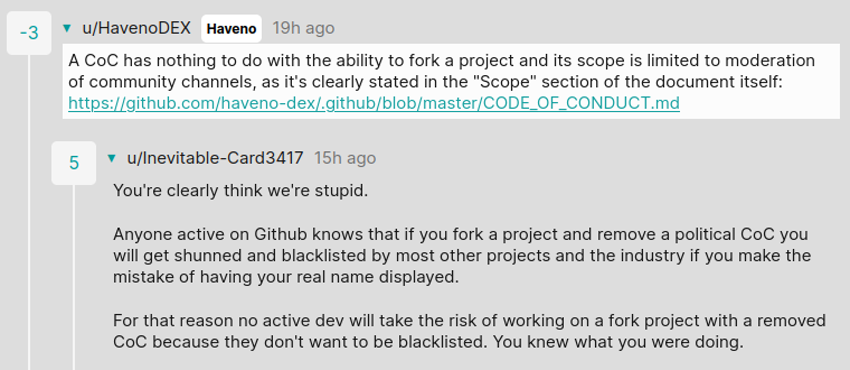
Task: Click the line "mistake of having your real name"
Action: point(286,277)
